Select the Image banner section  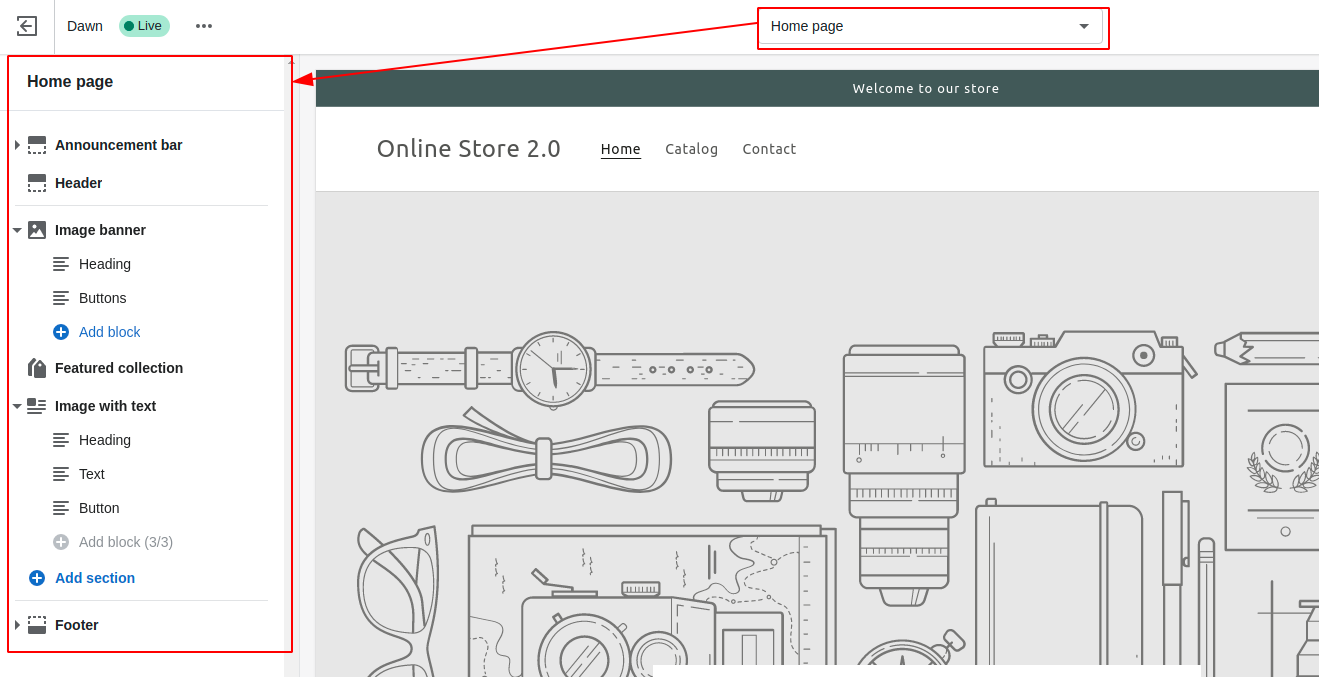coord(100,230)
